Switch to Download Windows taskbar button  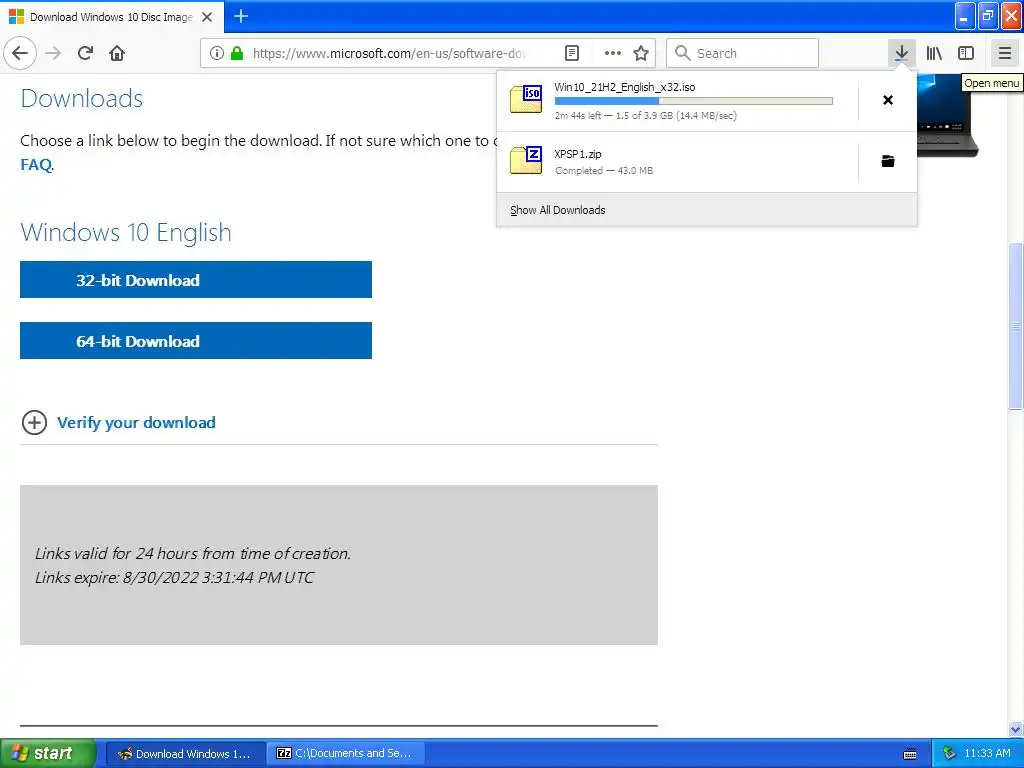(185, 753)
